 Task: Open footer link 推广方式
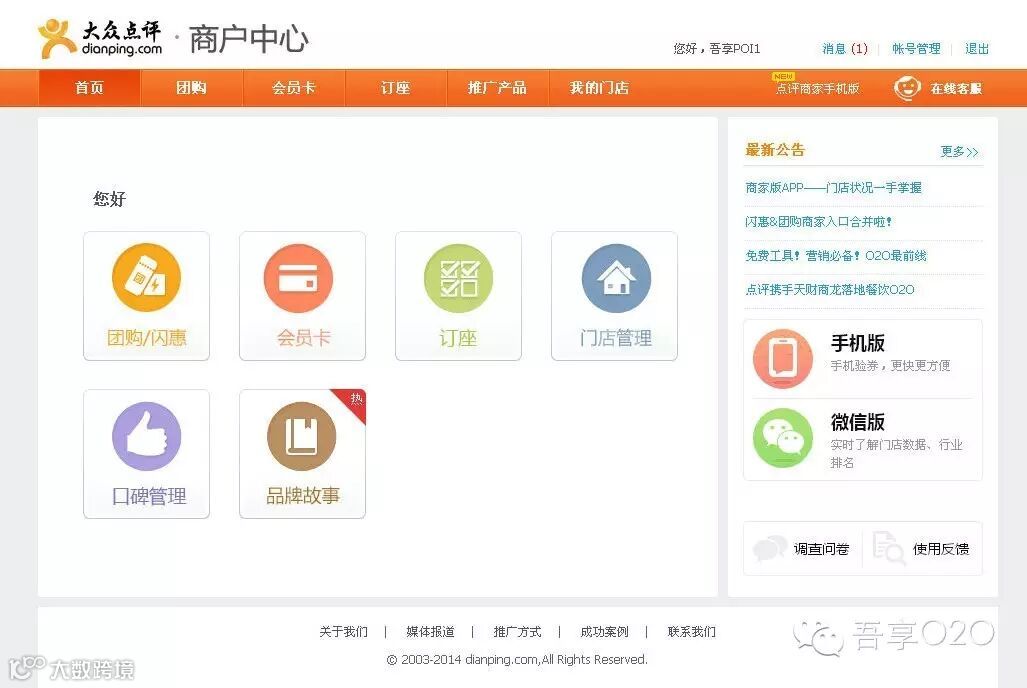[x=517, y=632]
